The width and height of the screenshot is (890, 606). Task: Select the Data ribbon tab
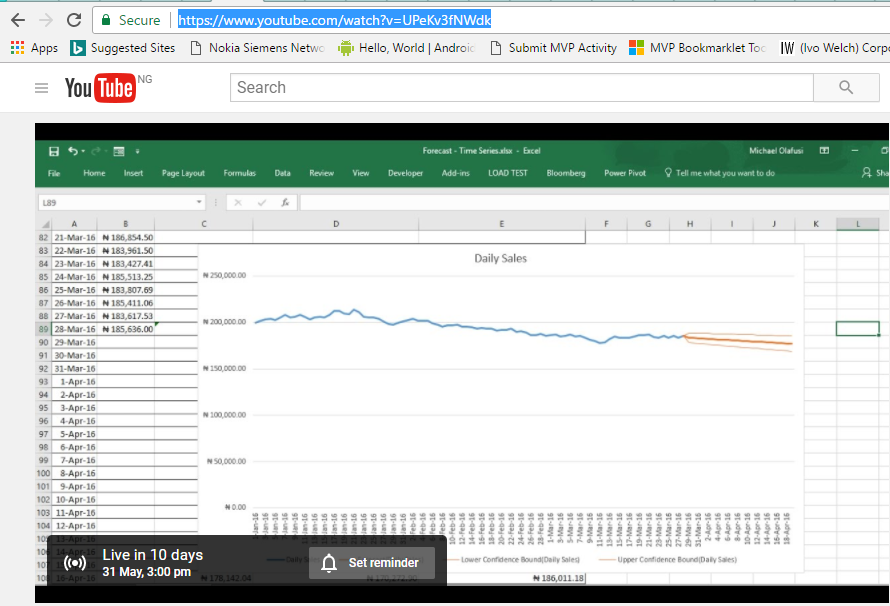click(283, 173)
